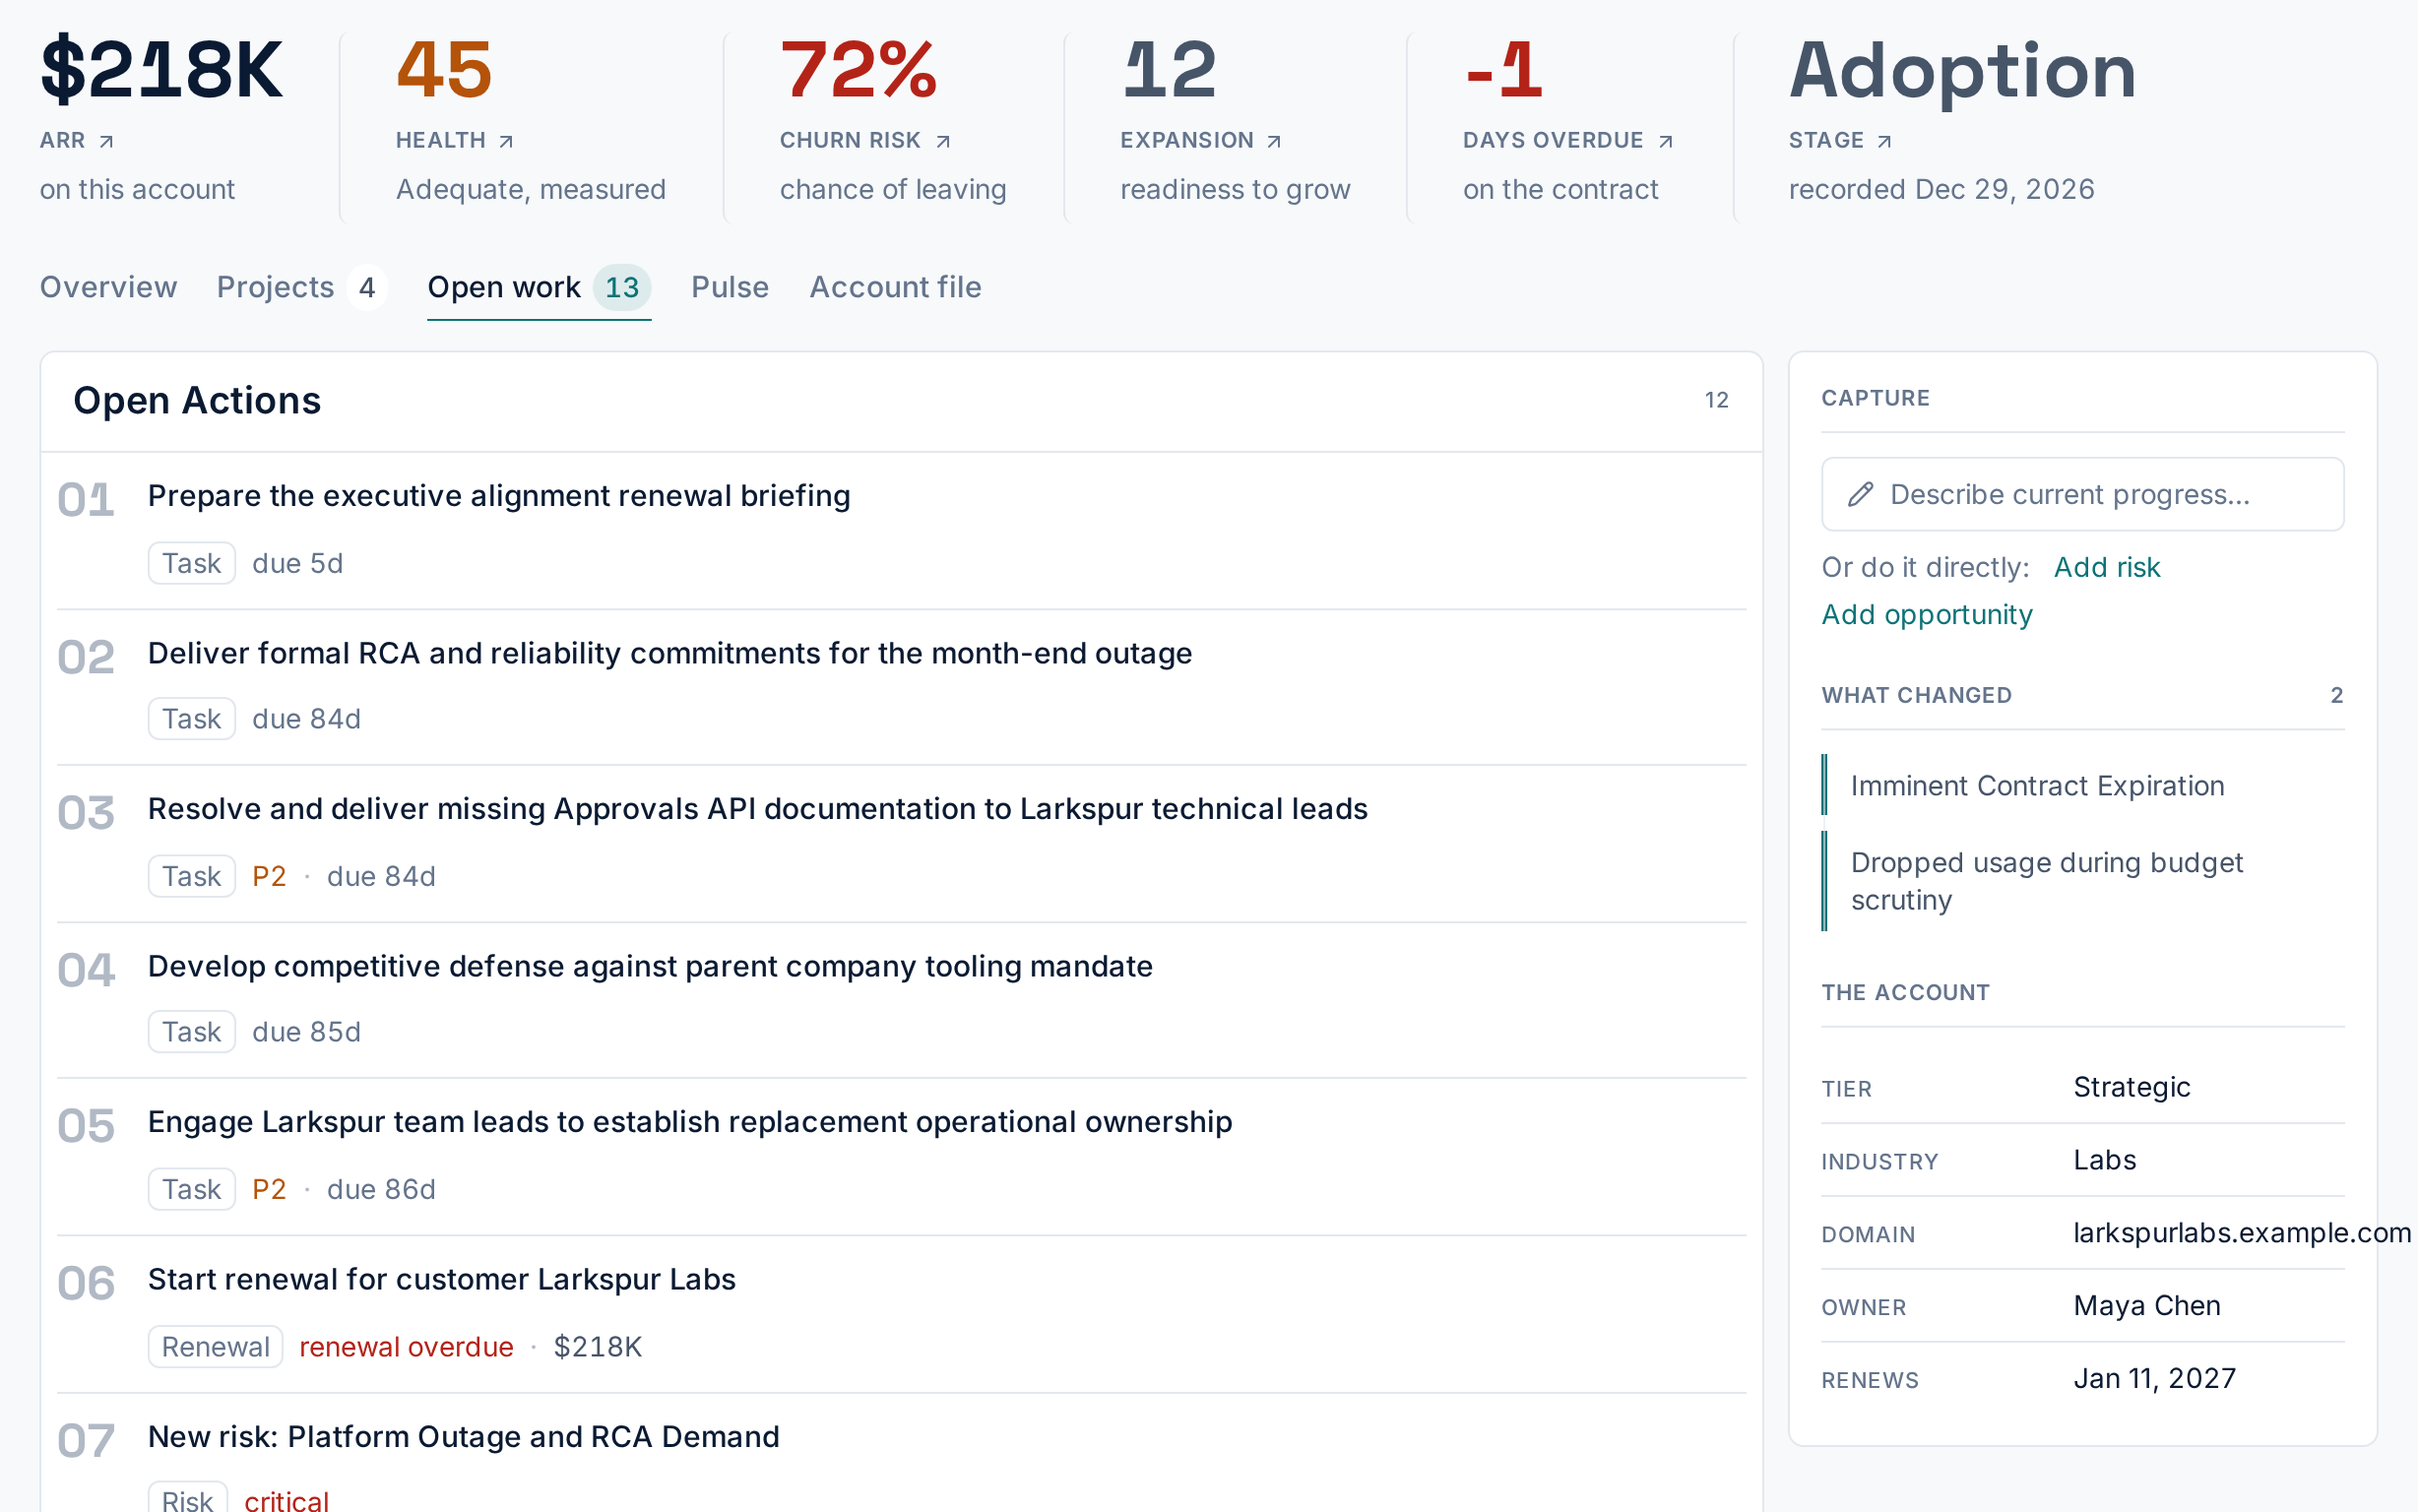Open action Resolve and deliver missing Approvals API documentation
2418x1512 pixels.
757,809
